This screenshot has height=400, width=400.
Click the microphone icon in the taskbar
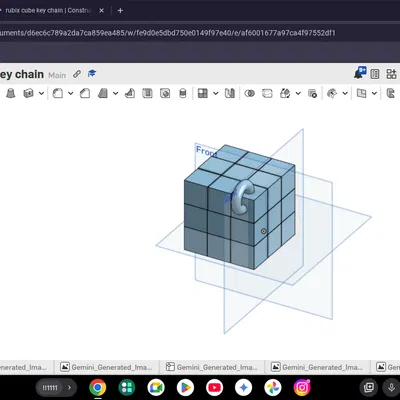pos(391,387)
